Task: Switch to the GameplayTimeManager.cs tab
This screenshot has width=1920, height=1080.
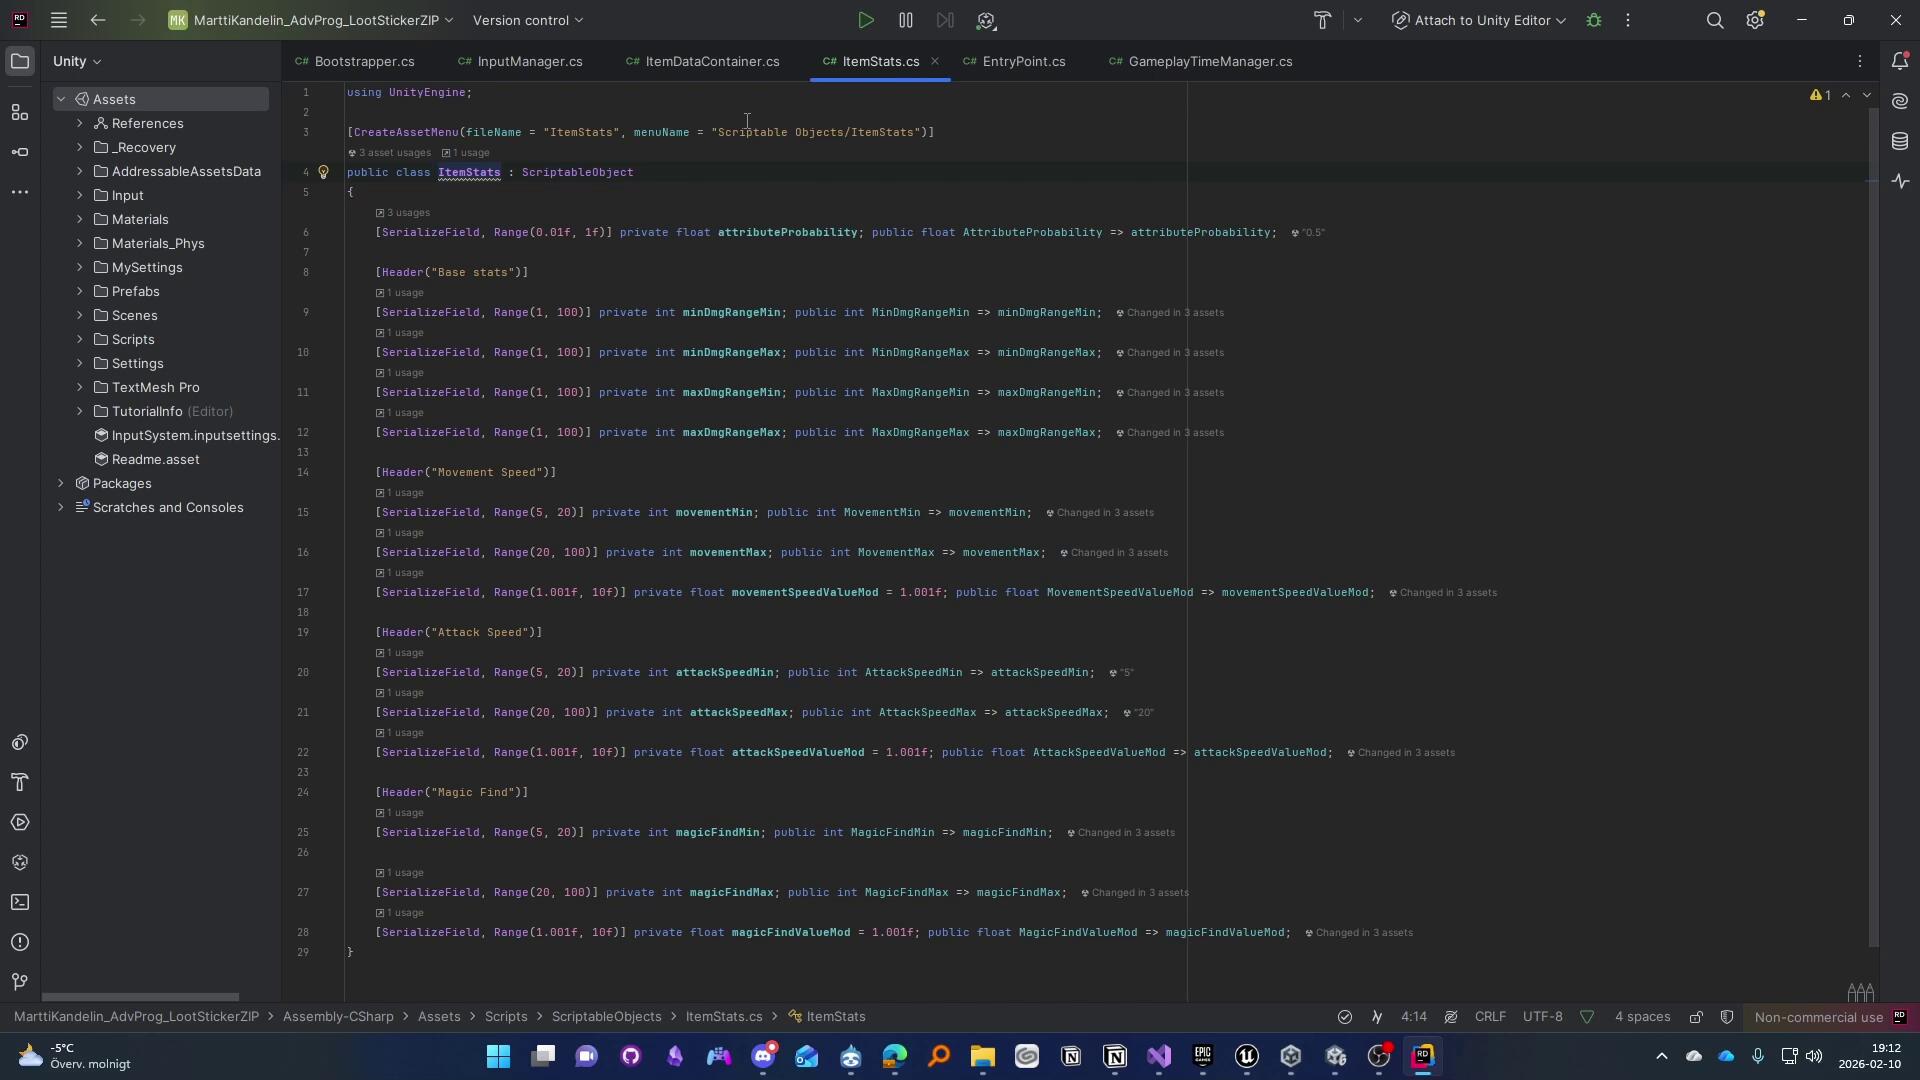Action: coord(1209,61)
